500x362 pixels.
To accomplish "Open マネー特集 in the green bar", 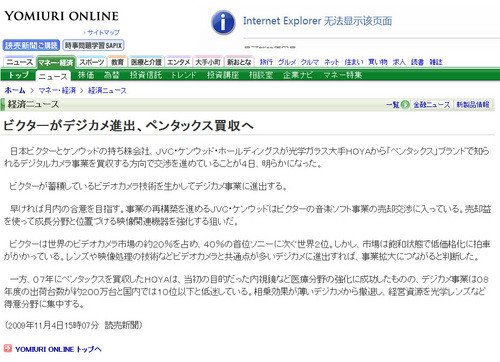I will click(343, 75).
